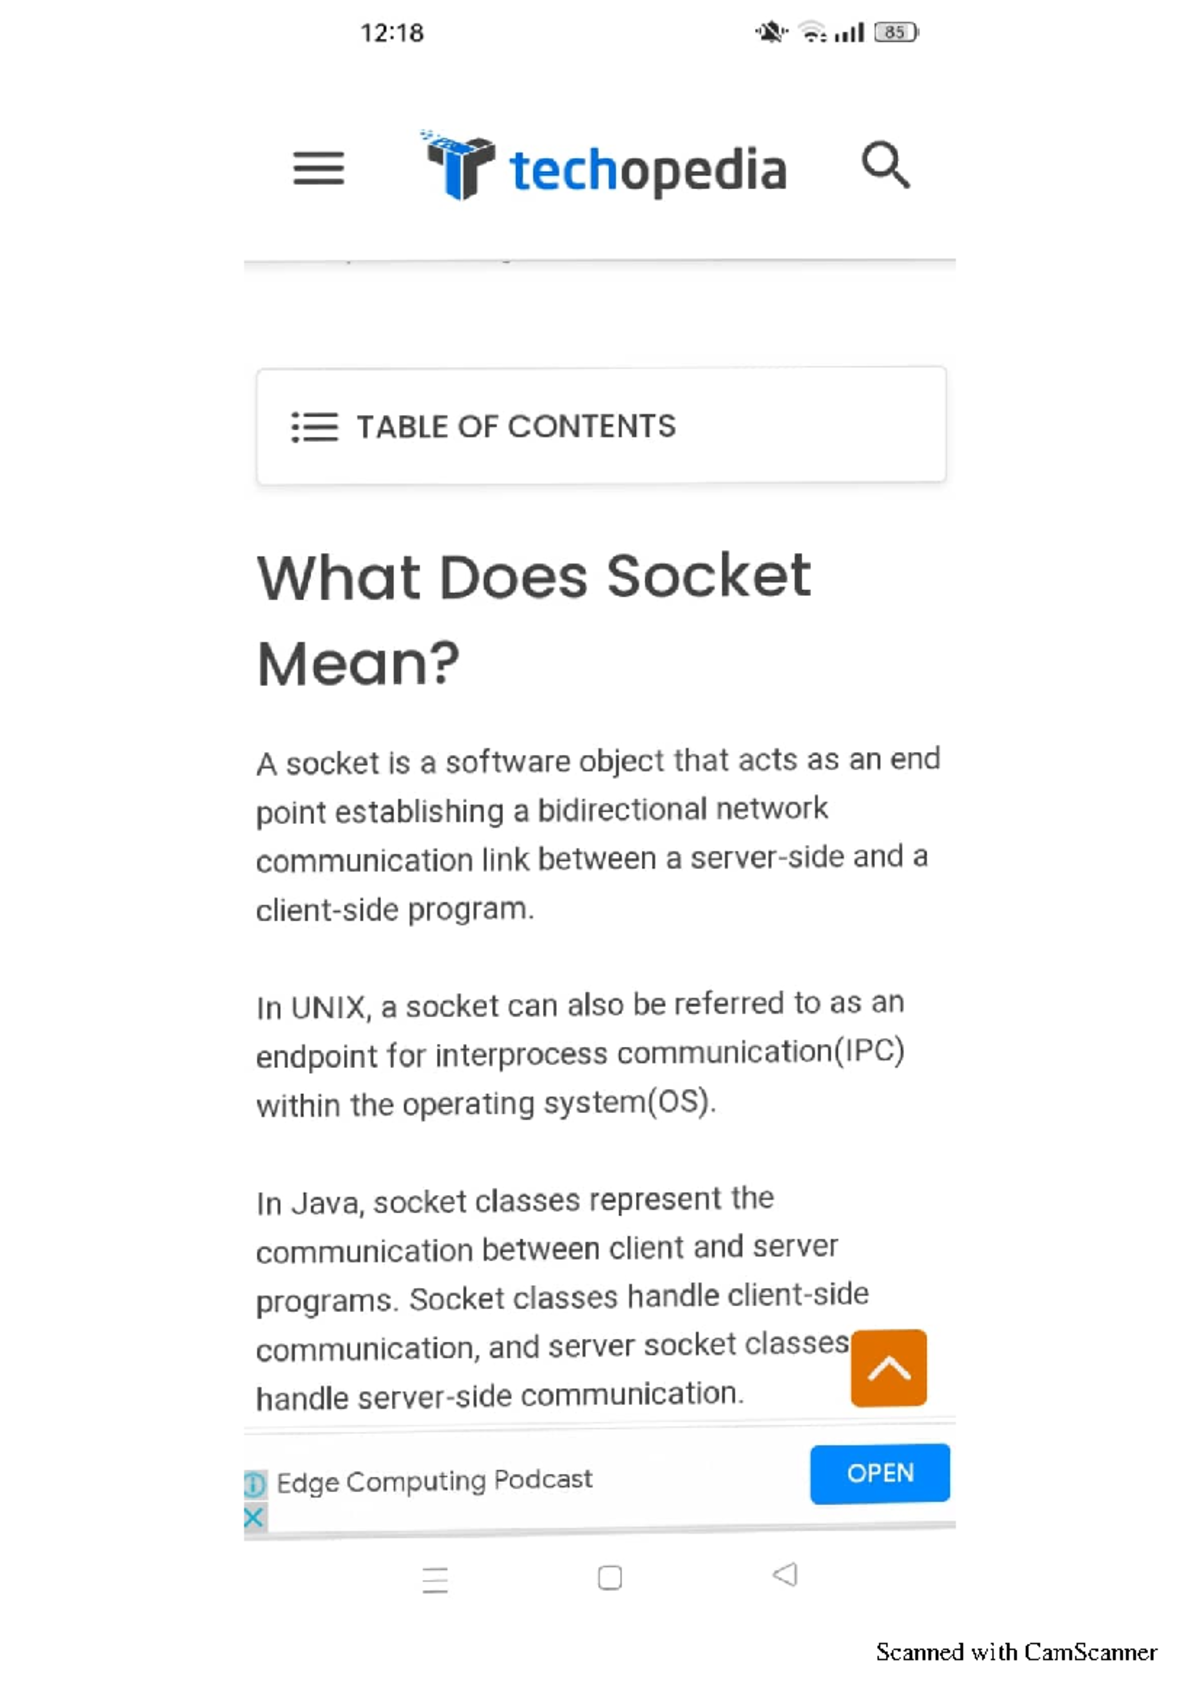This screenshot has height=1698, width=1200.
Task: Click the "What Does Socket Mean?" heading
Action: coord(533,619)
